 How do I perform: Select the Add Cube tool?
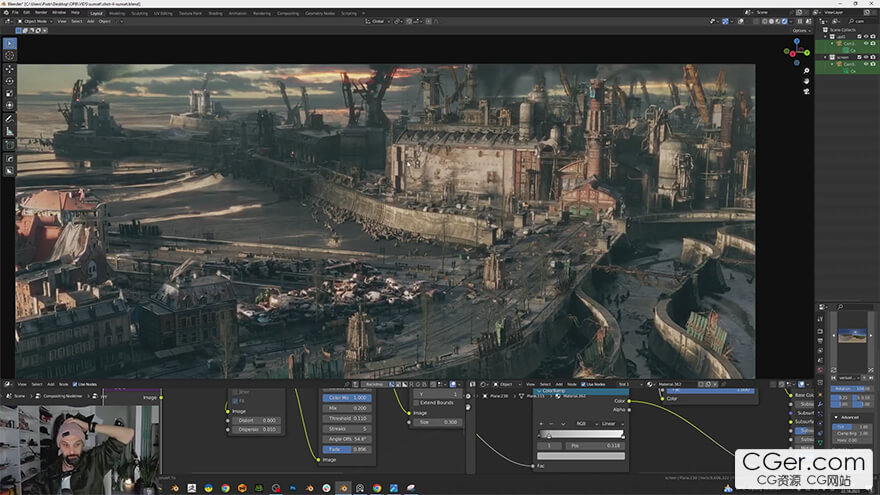click(10, 145)
